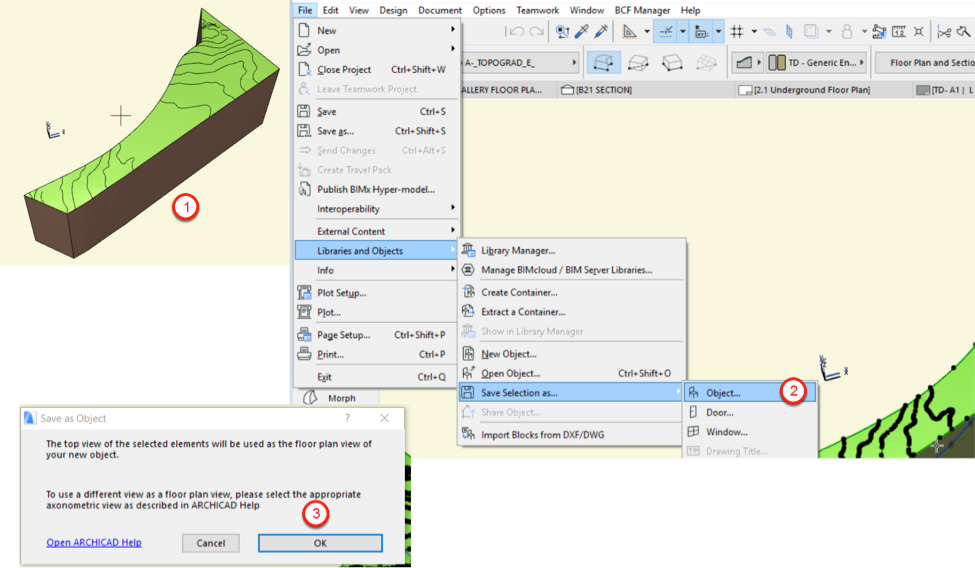The image size is (975, 568).
Task: Open the snap guides options dropdown arrow
Action: [683, 31]
